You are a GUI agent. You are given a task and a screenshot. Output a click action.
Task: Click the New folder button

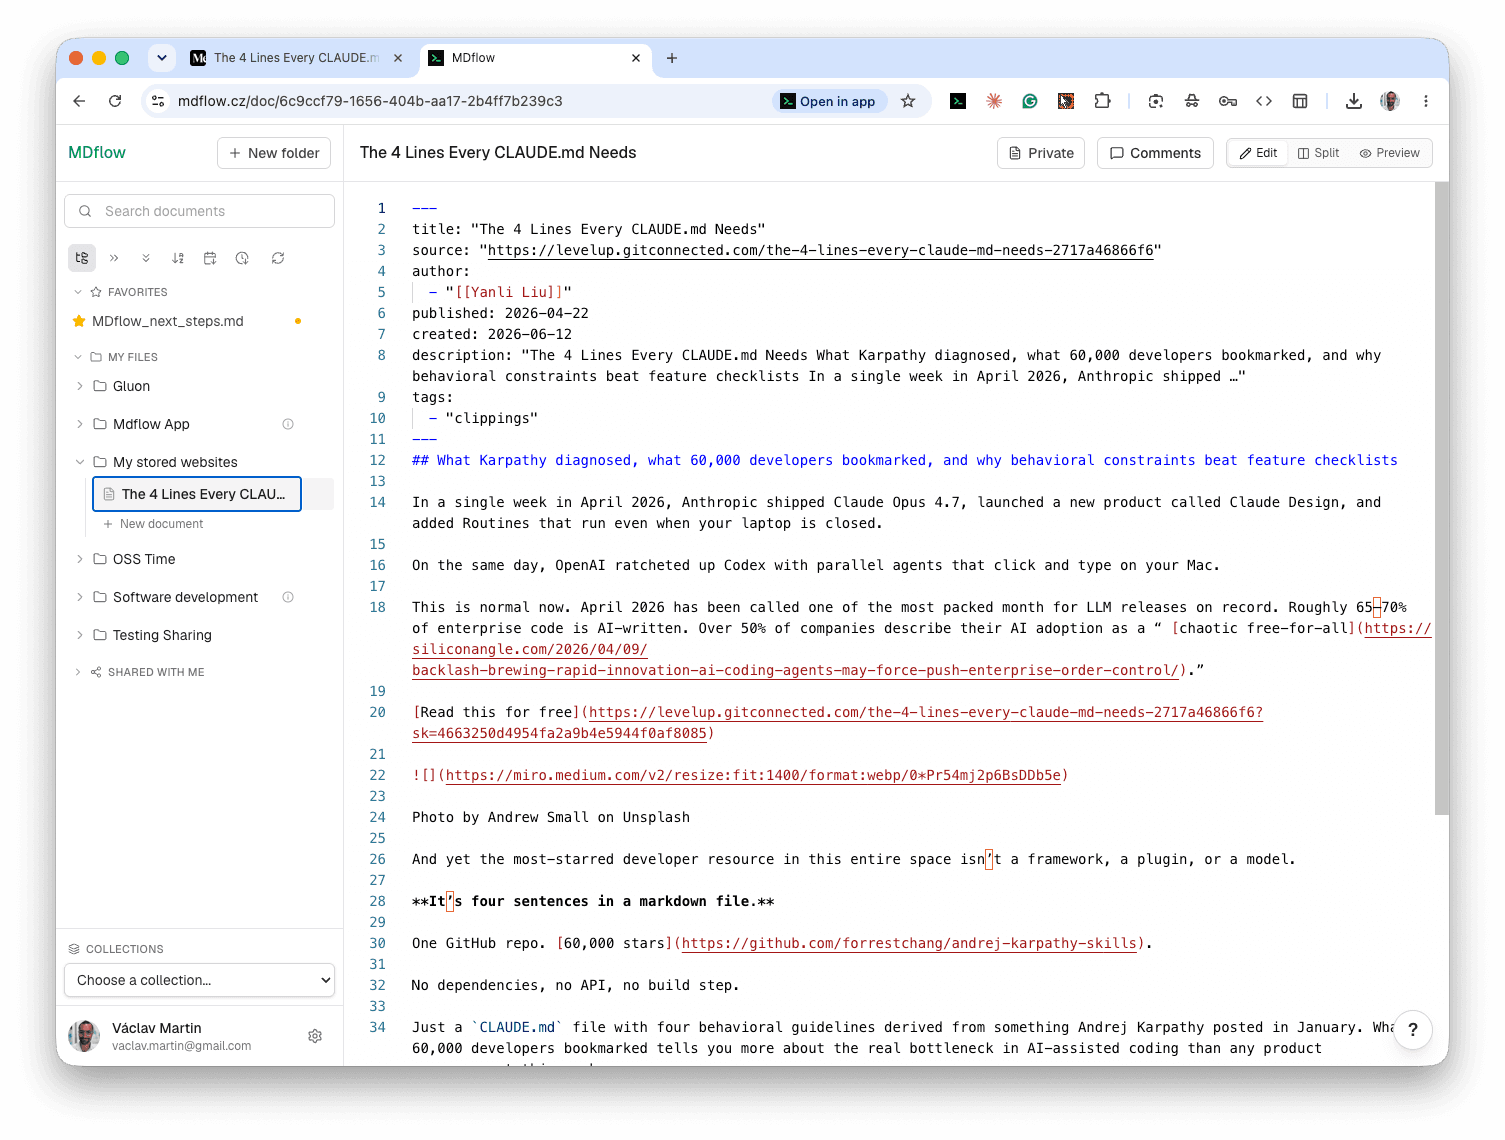click(274, 153)
